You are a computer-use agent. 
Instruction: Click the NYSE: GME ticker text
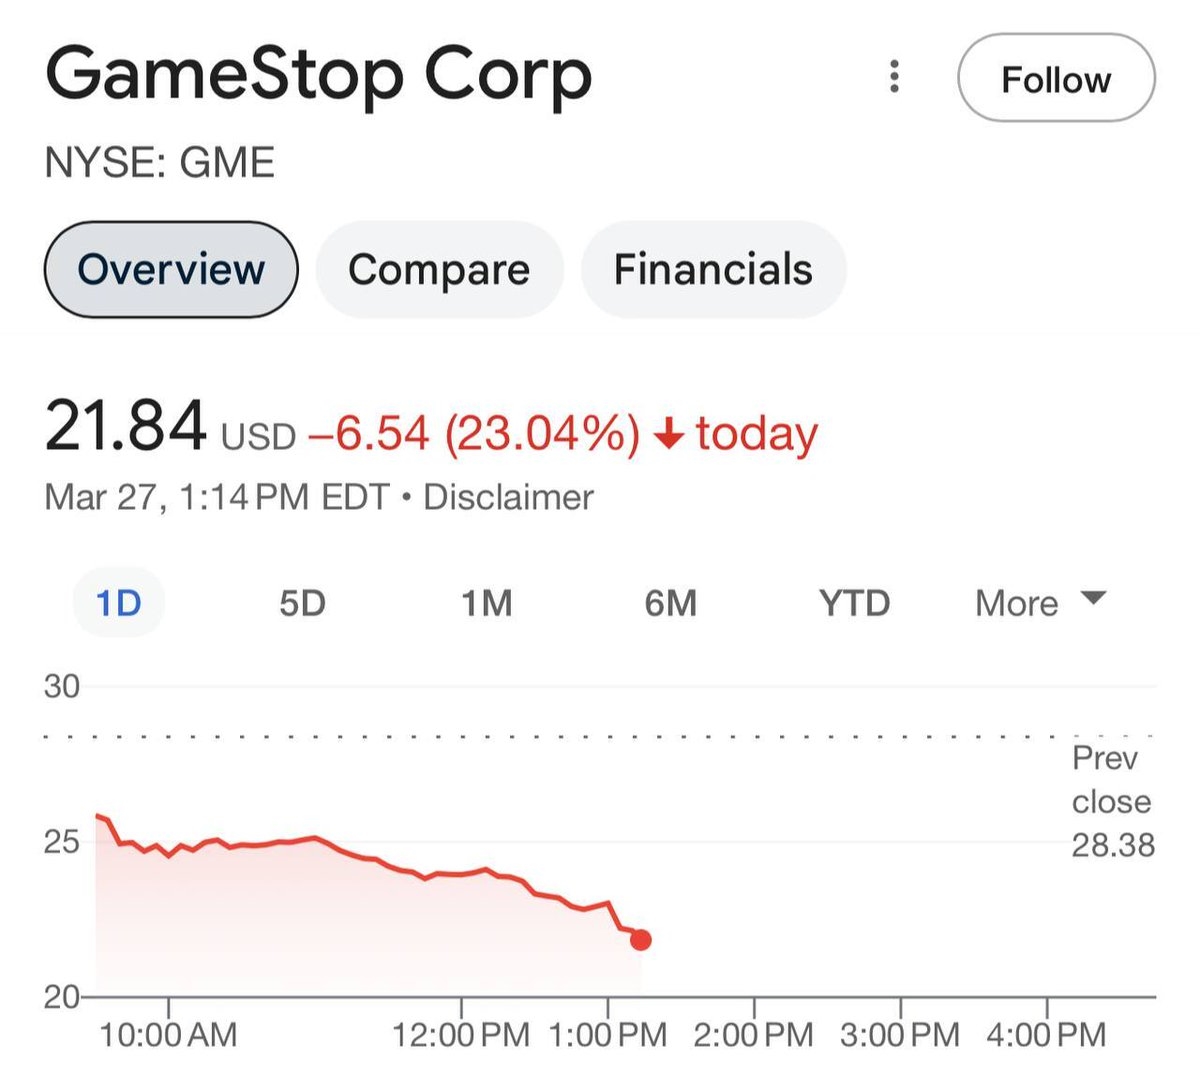click(x=160, y=163)
